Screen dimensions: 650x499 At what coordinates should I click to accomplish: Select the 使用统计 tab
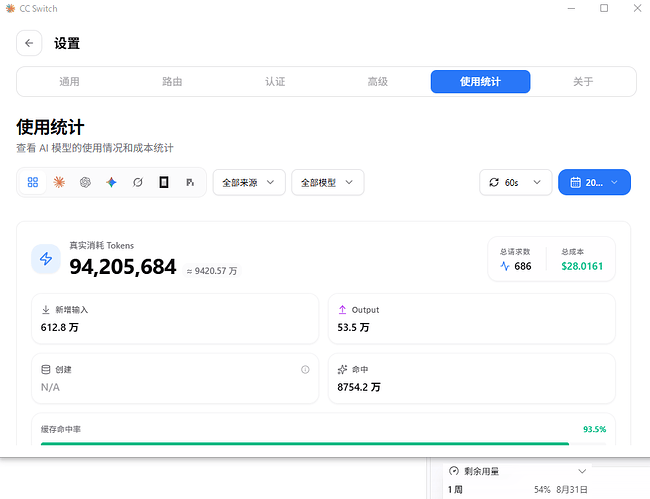[480, 82]
